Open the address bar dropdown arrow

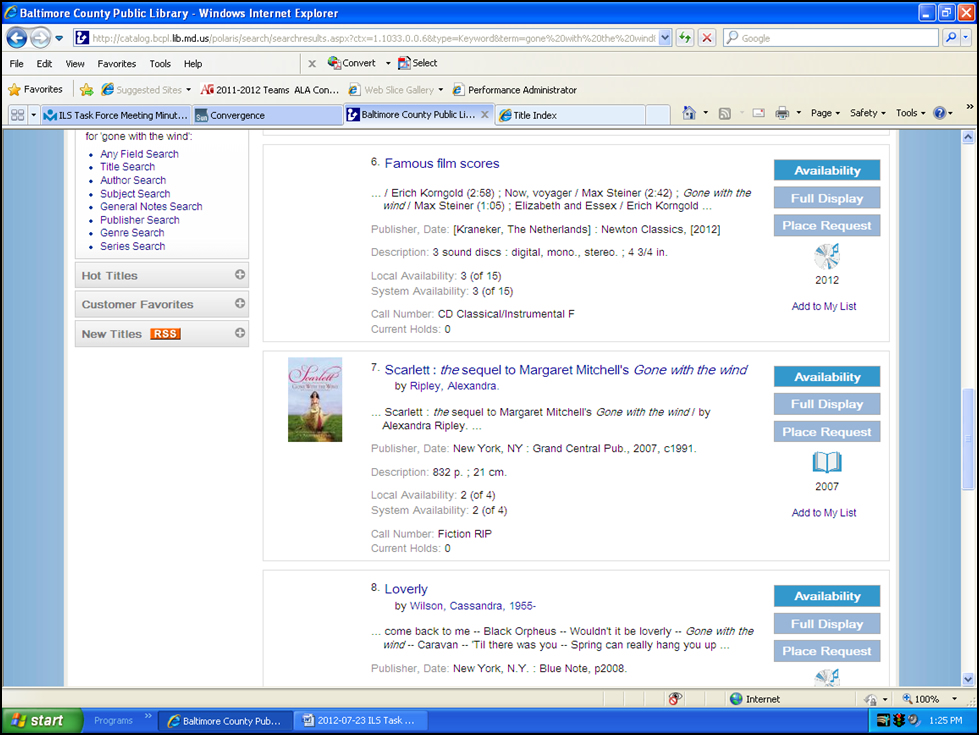pyautogui.click(x=665, y=37)
